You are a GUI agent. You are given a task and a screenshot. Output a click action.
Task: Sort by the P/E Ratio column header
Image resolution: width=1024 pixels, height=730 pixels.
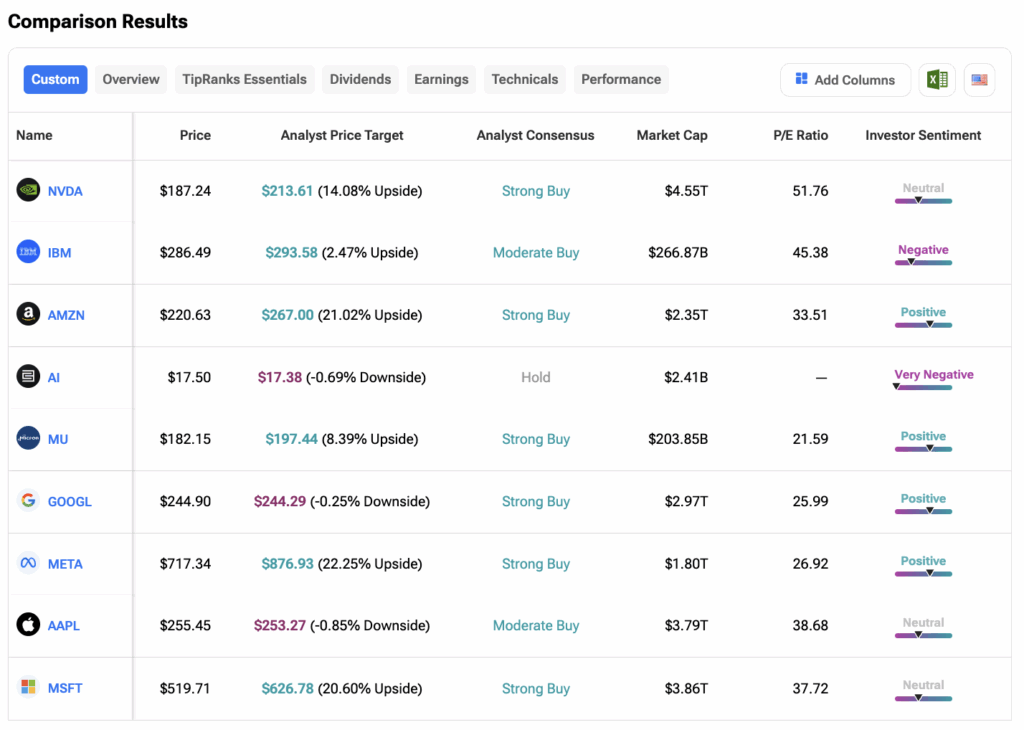point(800,135)
